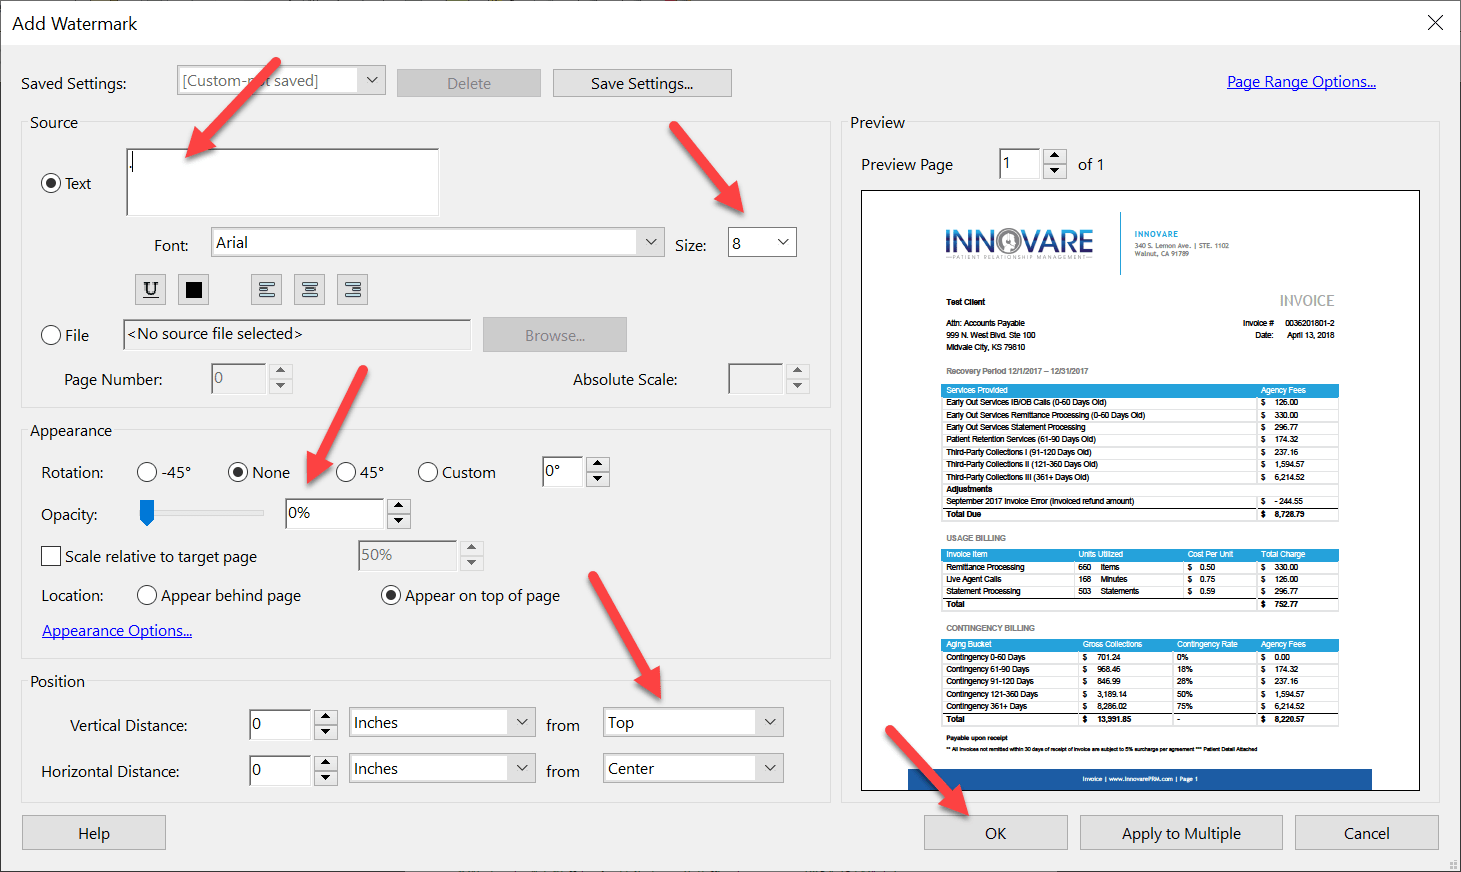The height and width of the screenshot is (872, 1461).
Task: Open Appearance Options
Action: [x=116, y=630]
